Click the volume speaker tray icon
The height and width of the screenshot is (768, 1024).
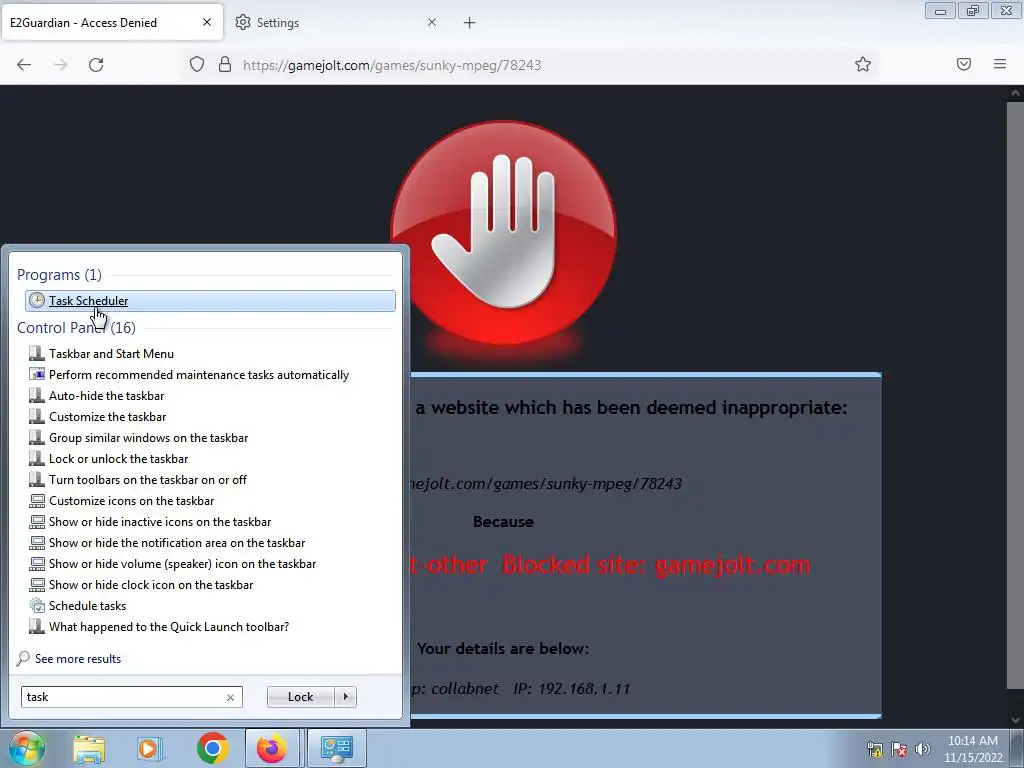[x=923, y=749]
